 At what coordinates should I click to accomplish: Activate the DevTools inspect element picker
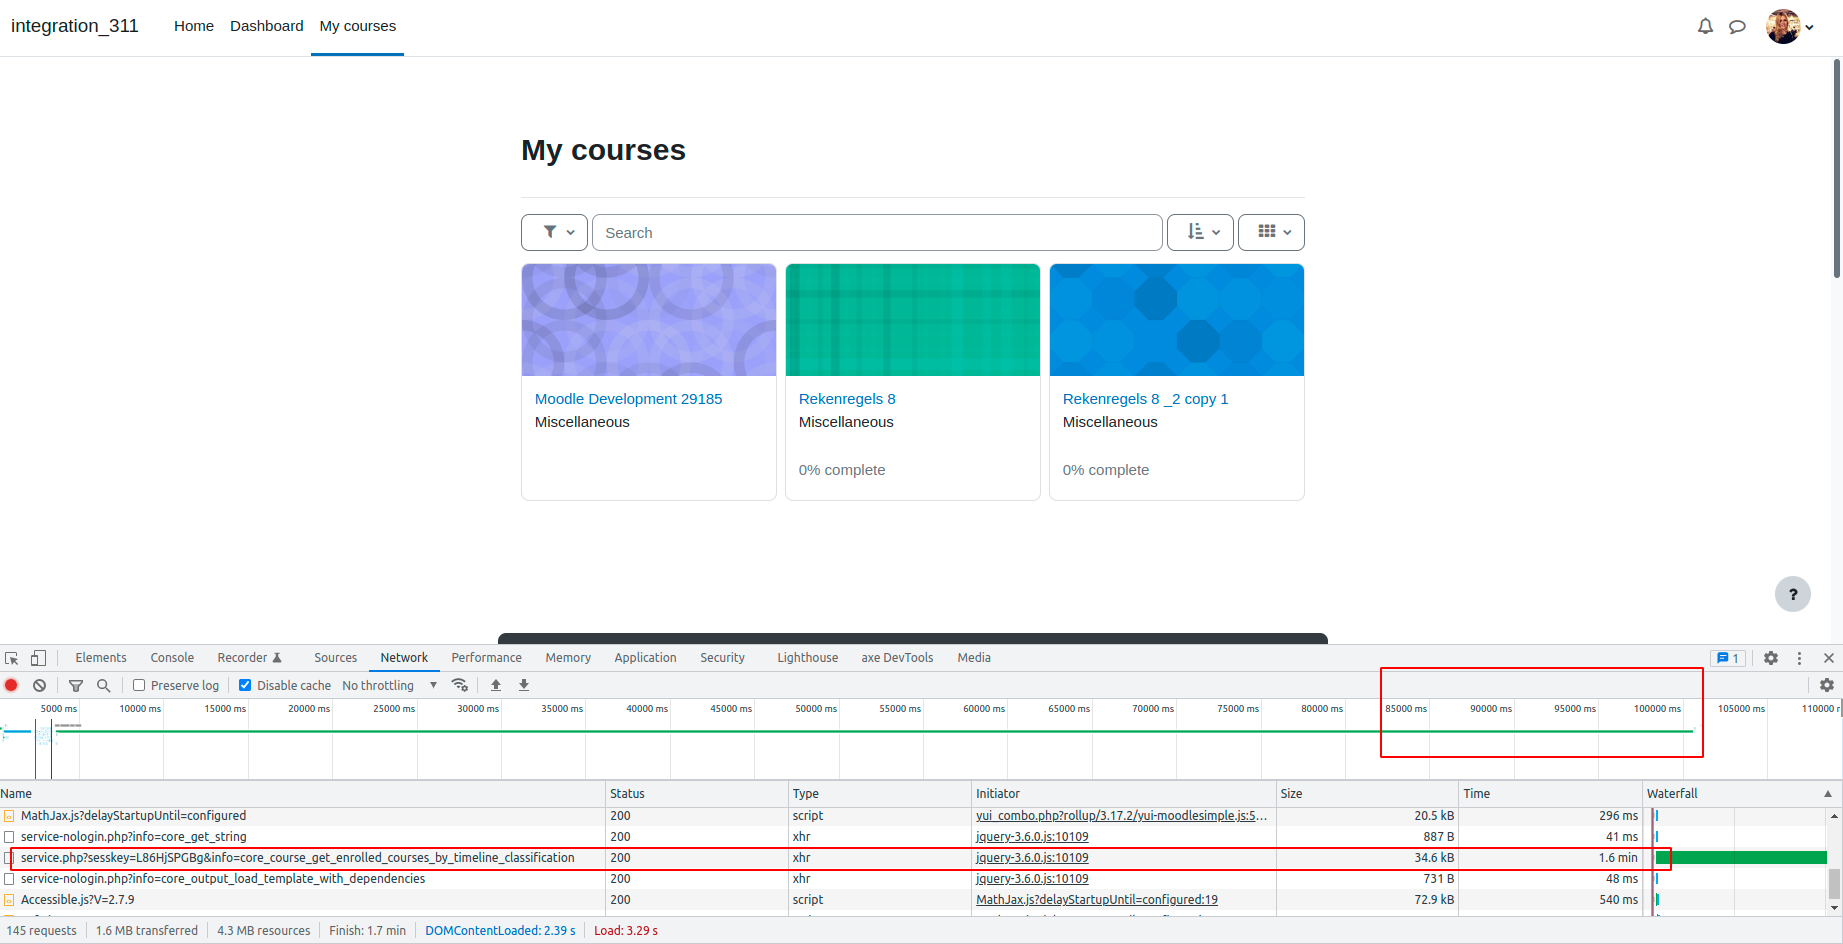point(12,658)
